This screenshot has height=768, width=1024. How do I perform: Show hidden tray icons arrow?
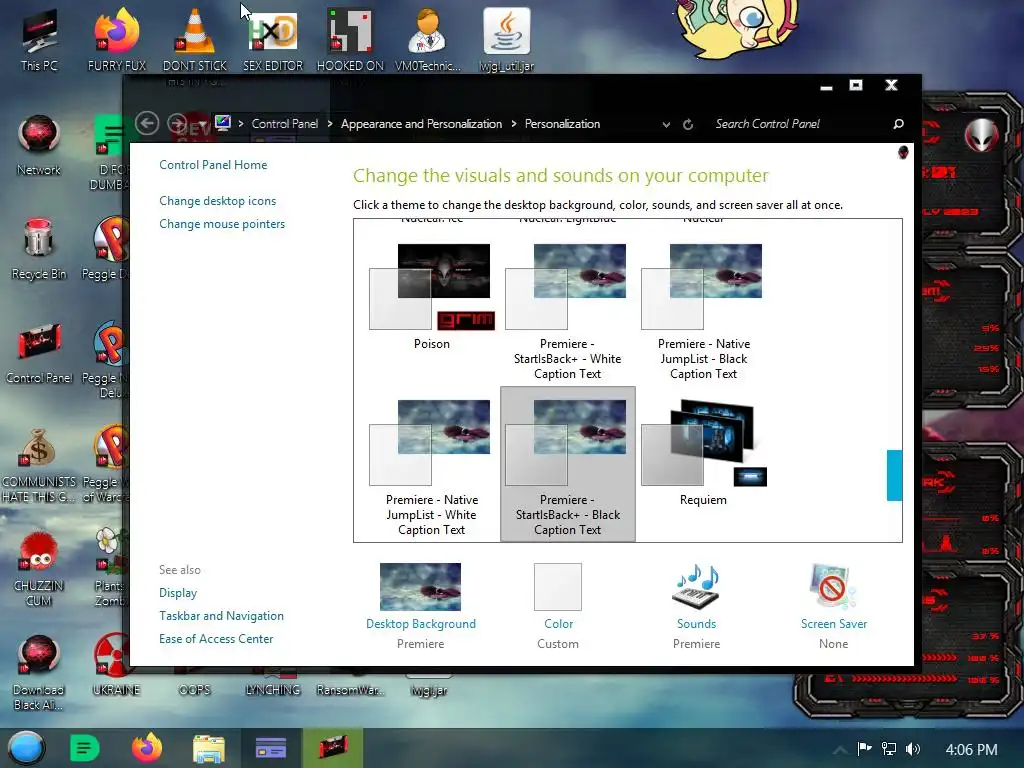pos(840,749)
